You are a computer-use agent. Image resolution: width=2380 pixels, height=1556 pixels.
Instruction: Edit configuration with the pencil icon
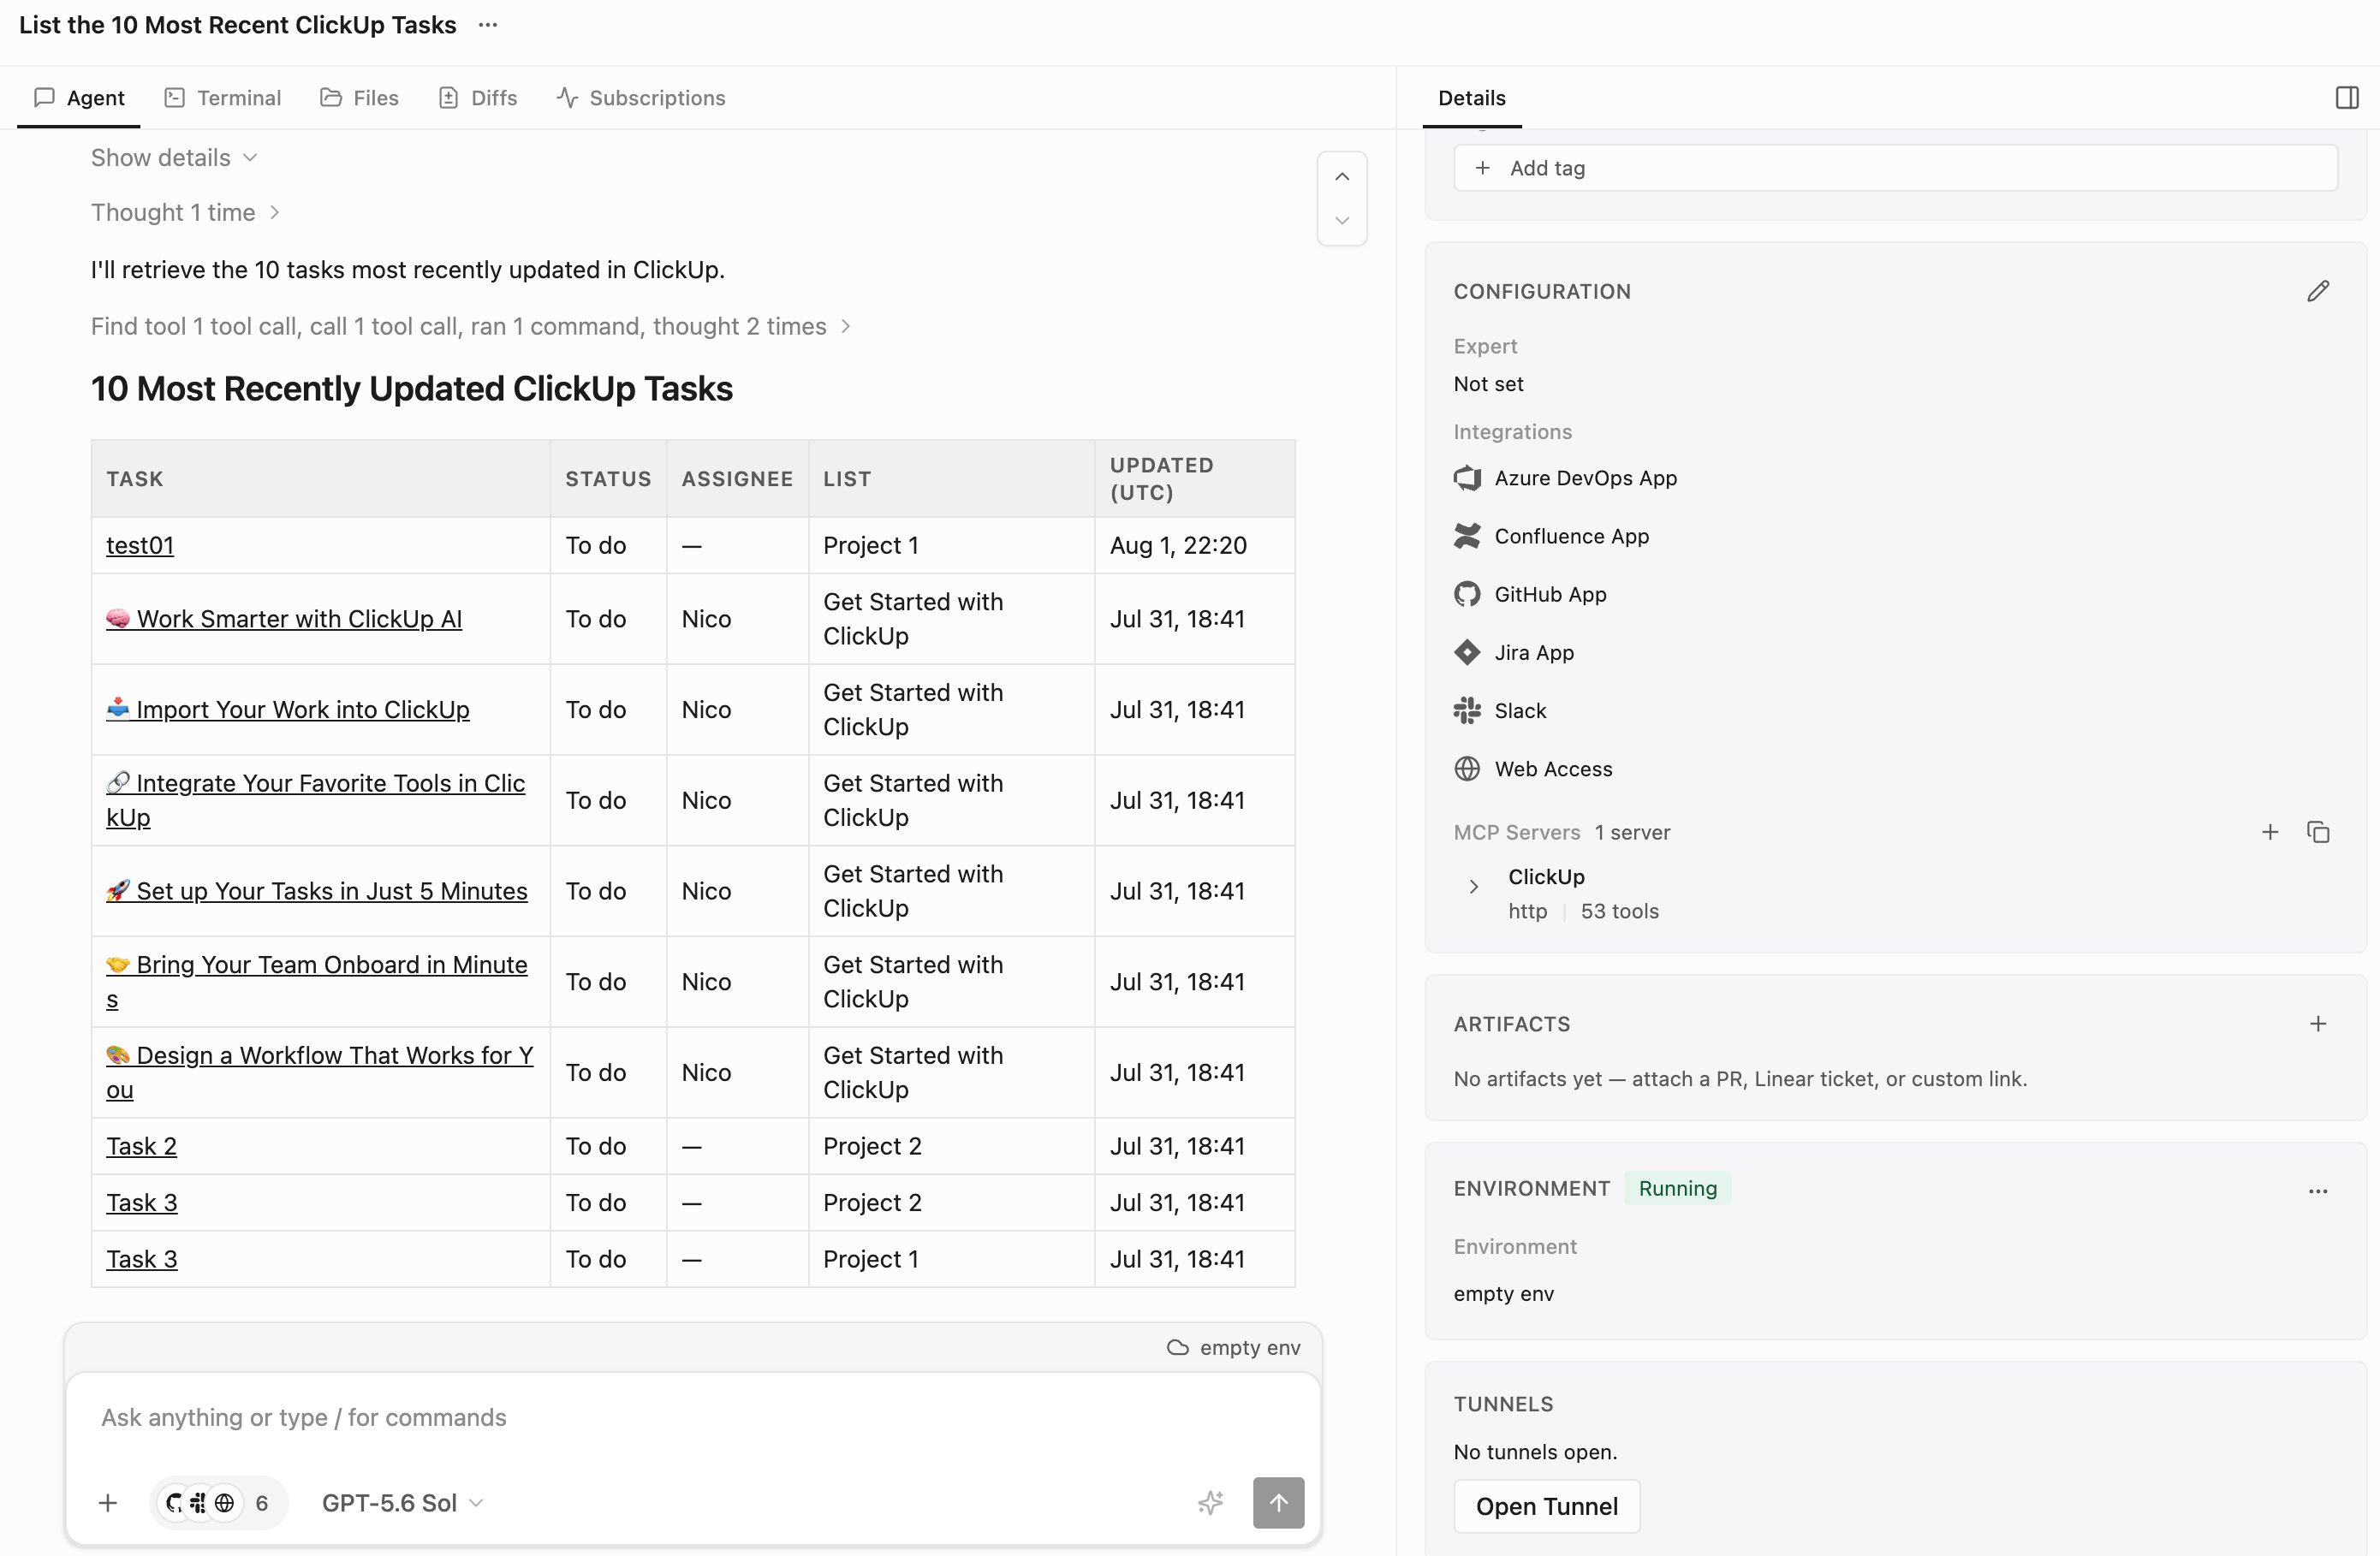tap(2318, 291)
